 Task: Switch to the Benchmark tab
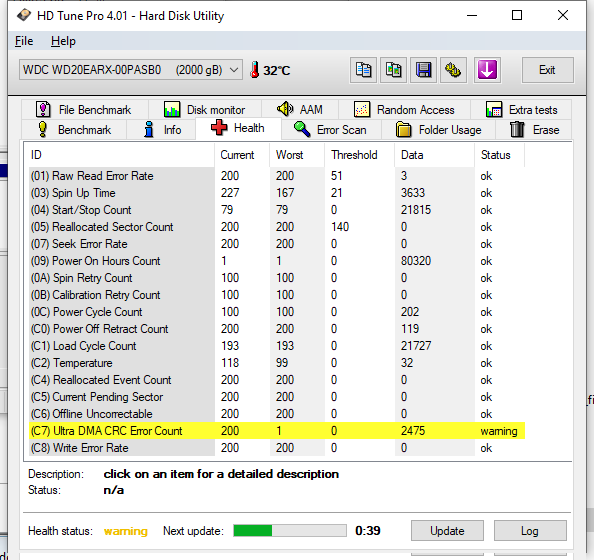pos(75,130)
